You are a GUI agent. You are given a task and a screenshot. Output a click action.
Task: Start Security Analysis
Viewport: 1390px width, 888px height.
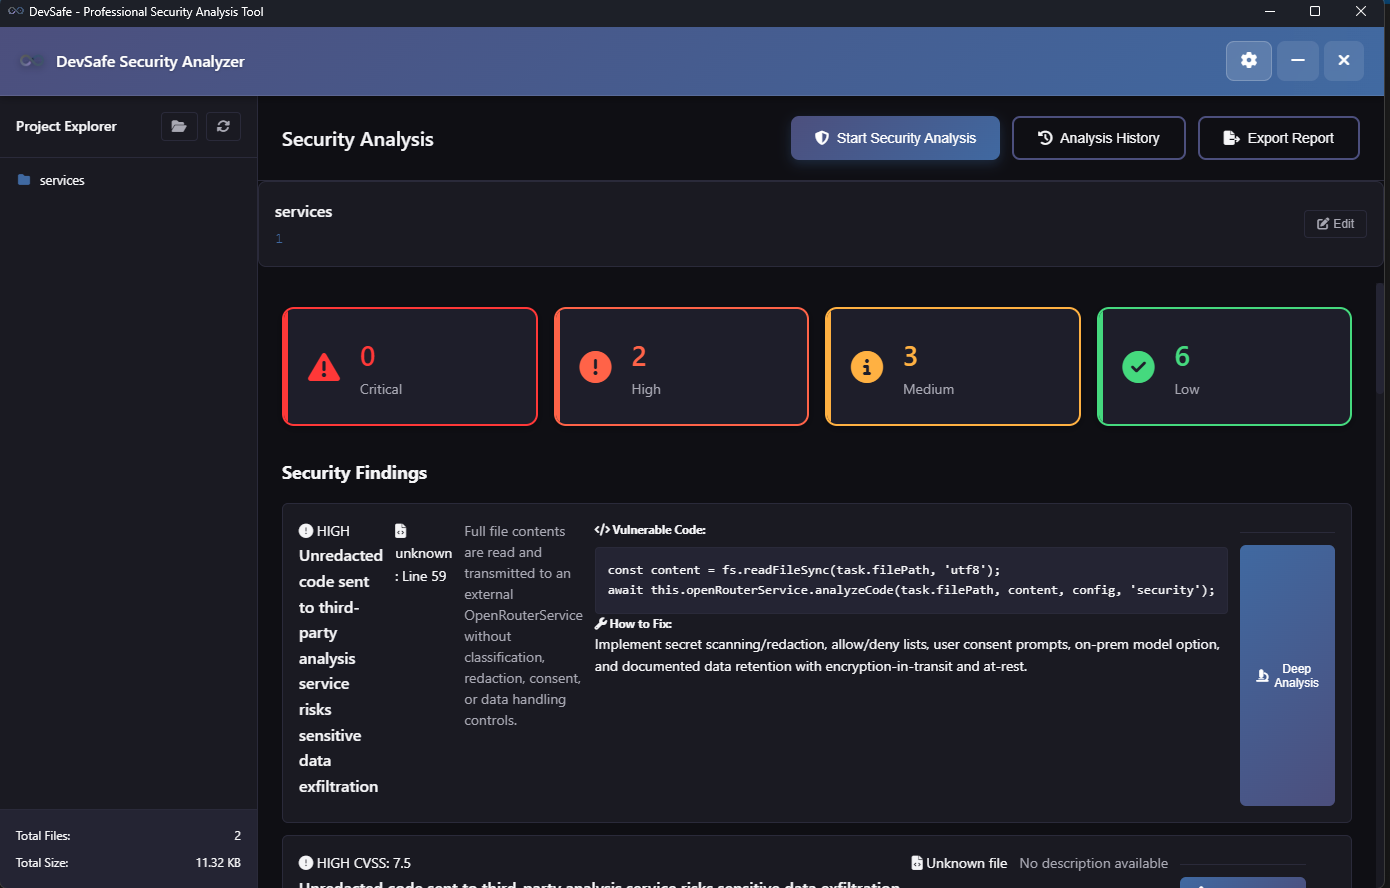(x=895, y=138)
